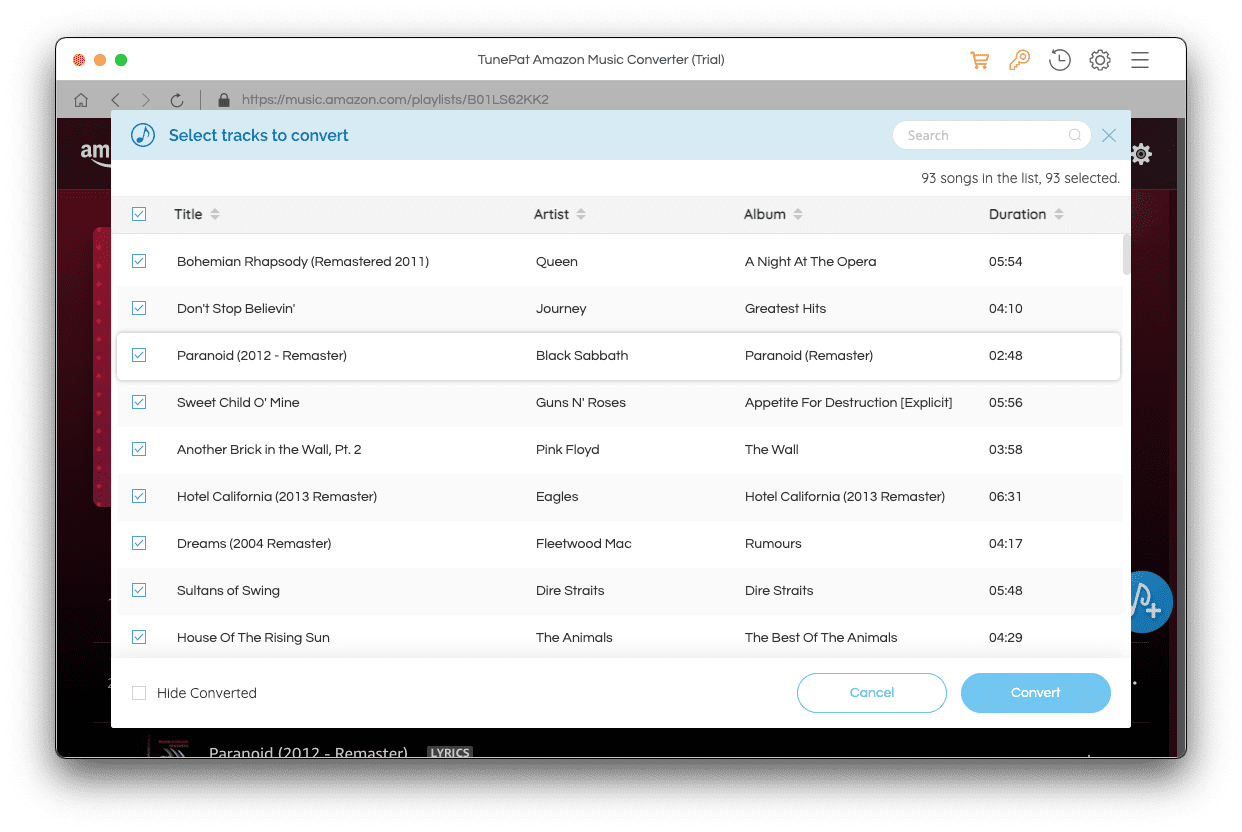Image resolution: width=1242 pixels, height=832 pixels.
Task: Open the hamburger menu icon
Action: tap(1140, 60)
